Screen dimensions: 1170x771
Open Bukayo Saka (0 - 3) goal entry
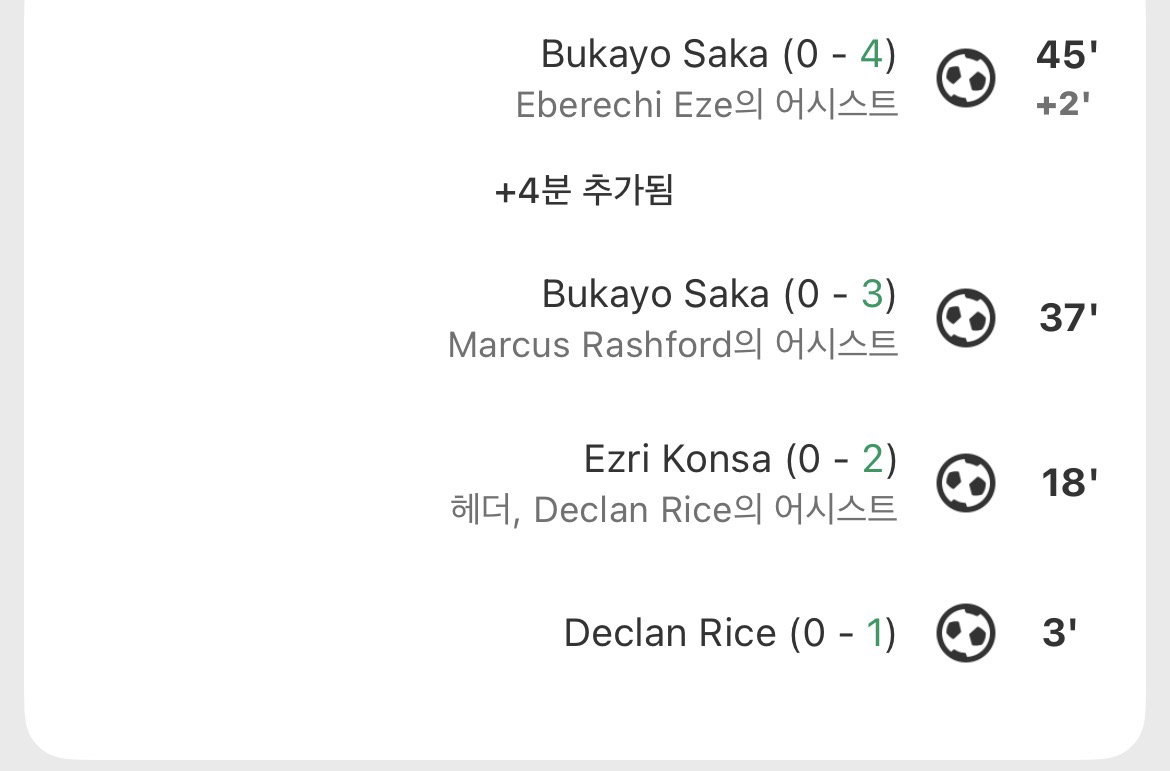719,294
